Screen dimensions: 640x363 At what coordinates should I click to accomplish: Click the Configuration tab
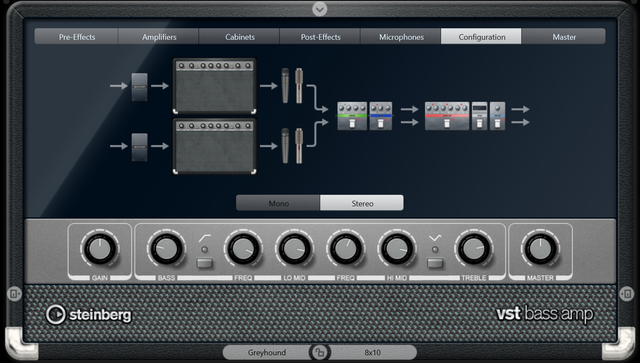(481, 37)
